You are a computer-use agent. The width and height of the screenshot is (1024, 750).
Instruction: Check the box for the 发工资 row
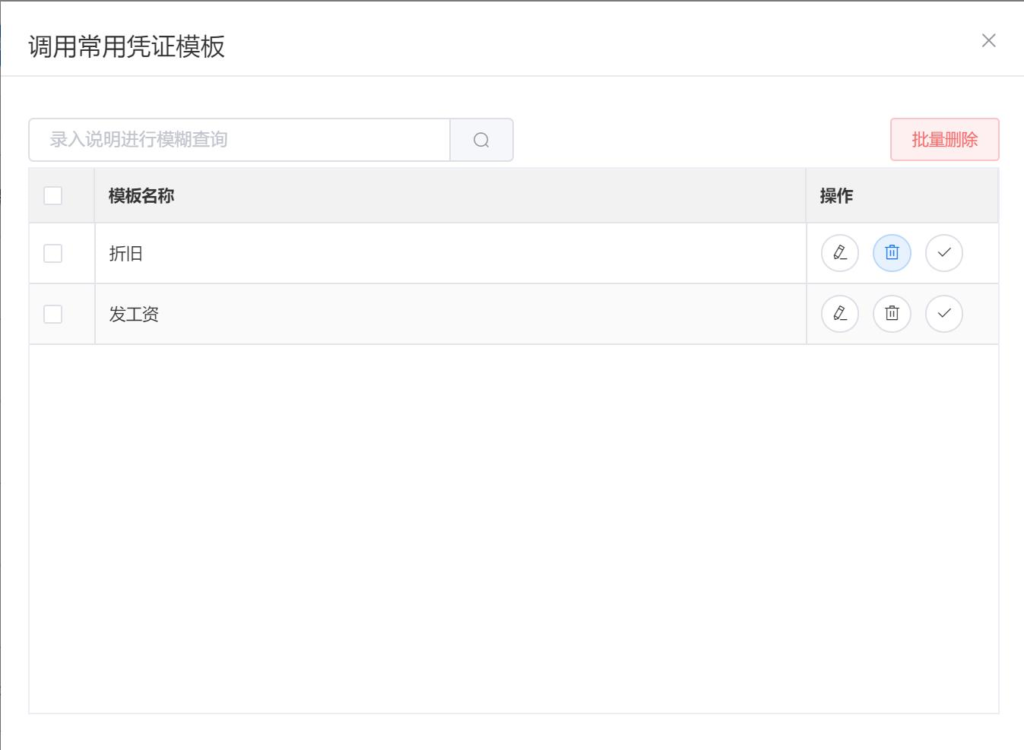(x=53, y=314)
